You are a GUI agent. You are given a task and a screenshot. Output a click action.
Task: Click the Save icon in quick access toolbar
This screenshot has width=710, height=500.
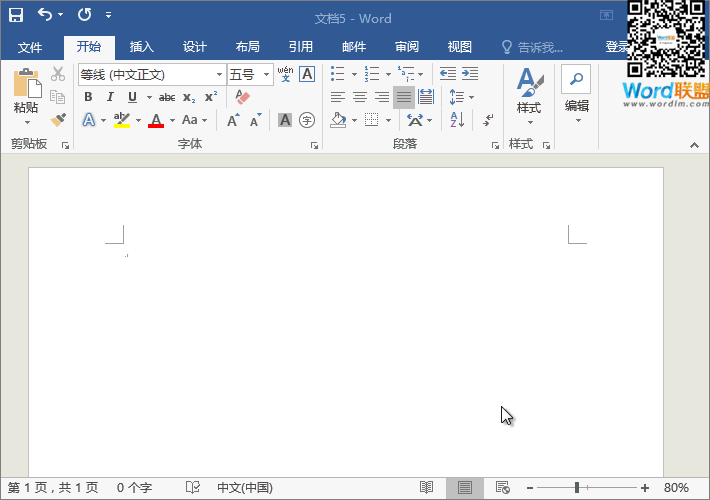pyautogui.click(x=16, y=15)
